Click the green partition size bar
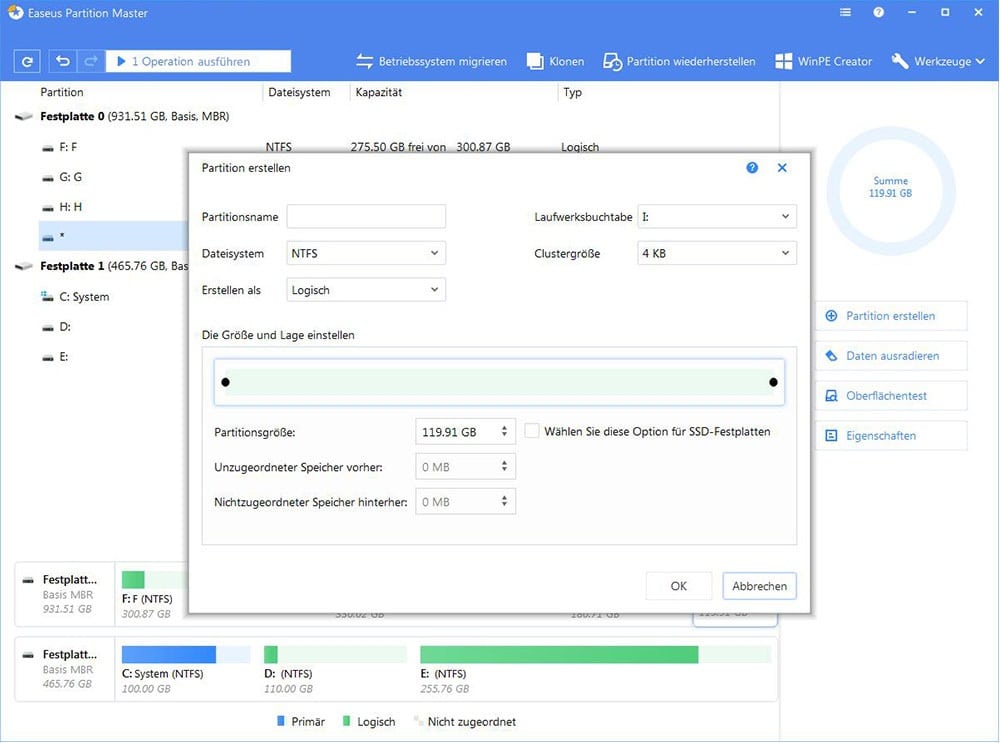The image size is (1000, 743). pyautogui.click(x=499, y=382)
